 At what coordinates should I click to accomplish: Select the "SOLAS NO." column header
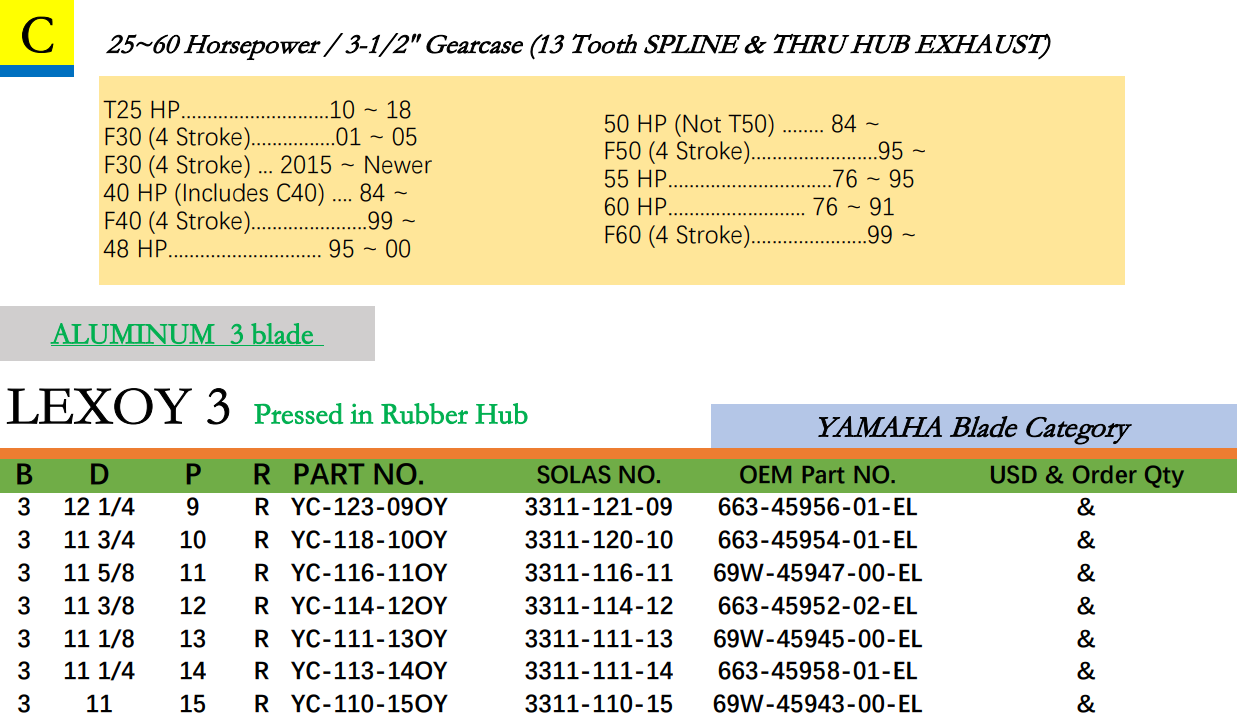click(x=599, y=475)
